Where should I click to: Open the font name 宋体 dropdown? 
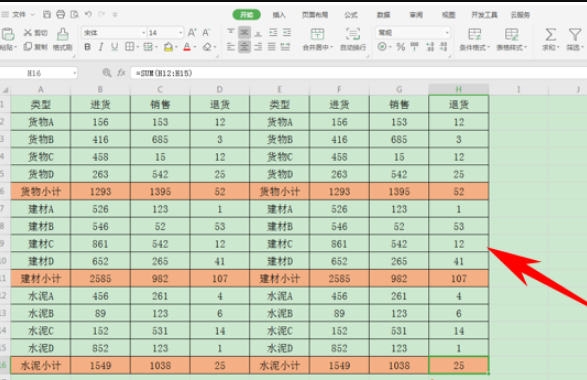coord(143,33)
